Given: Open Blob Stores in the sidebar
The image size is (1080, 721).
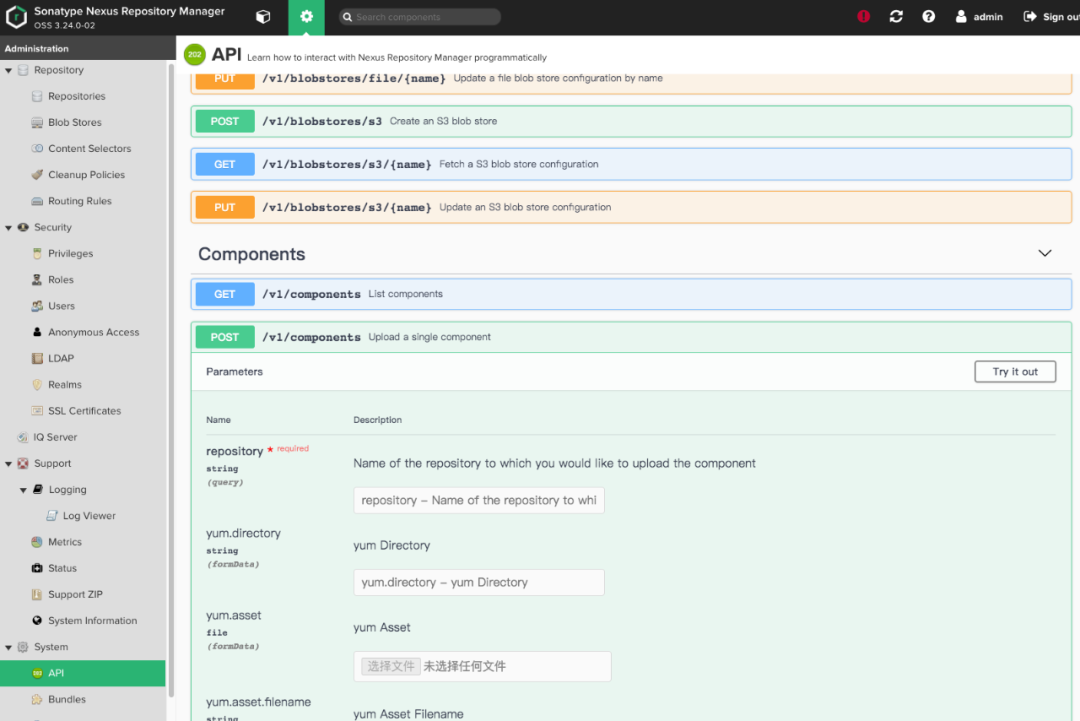Looking at the screenshot, I should coord(74,123).
